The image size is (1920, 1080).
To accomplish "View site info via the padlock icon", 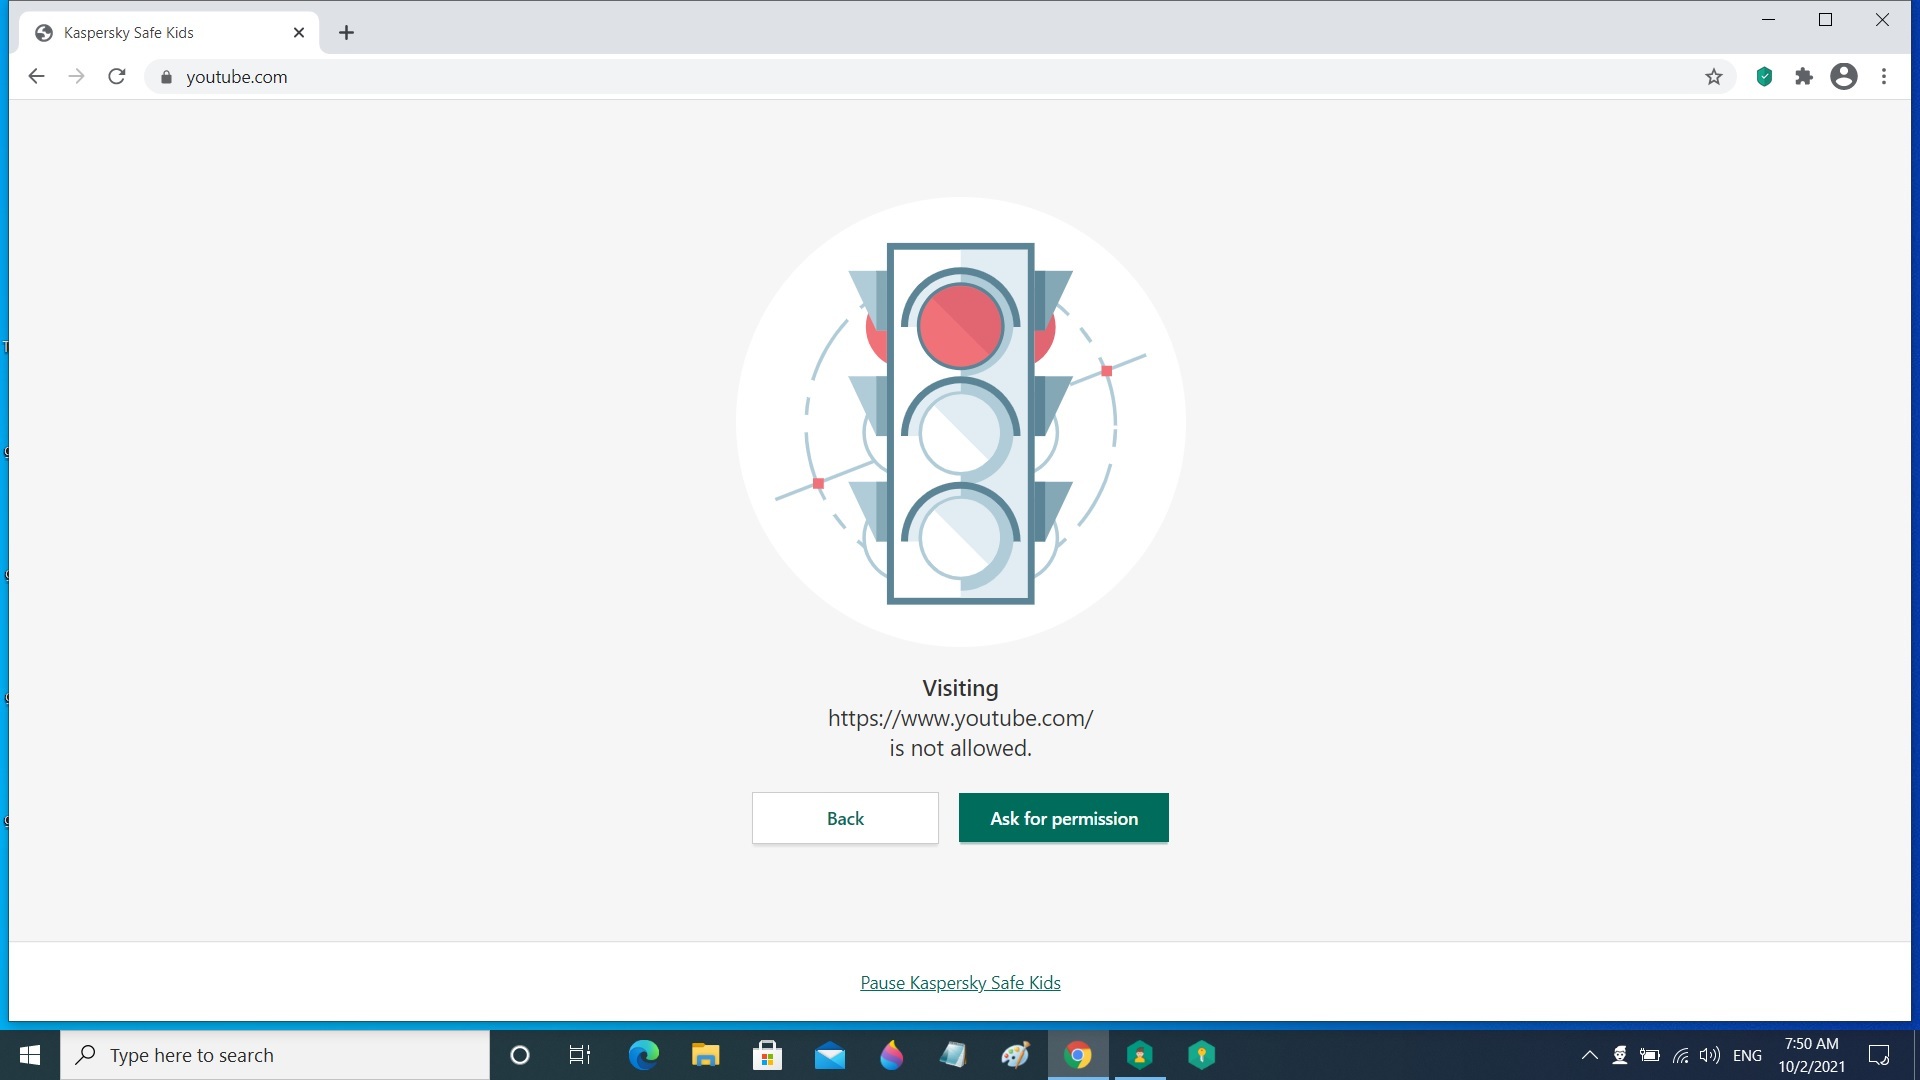I will coord(167,77).
